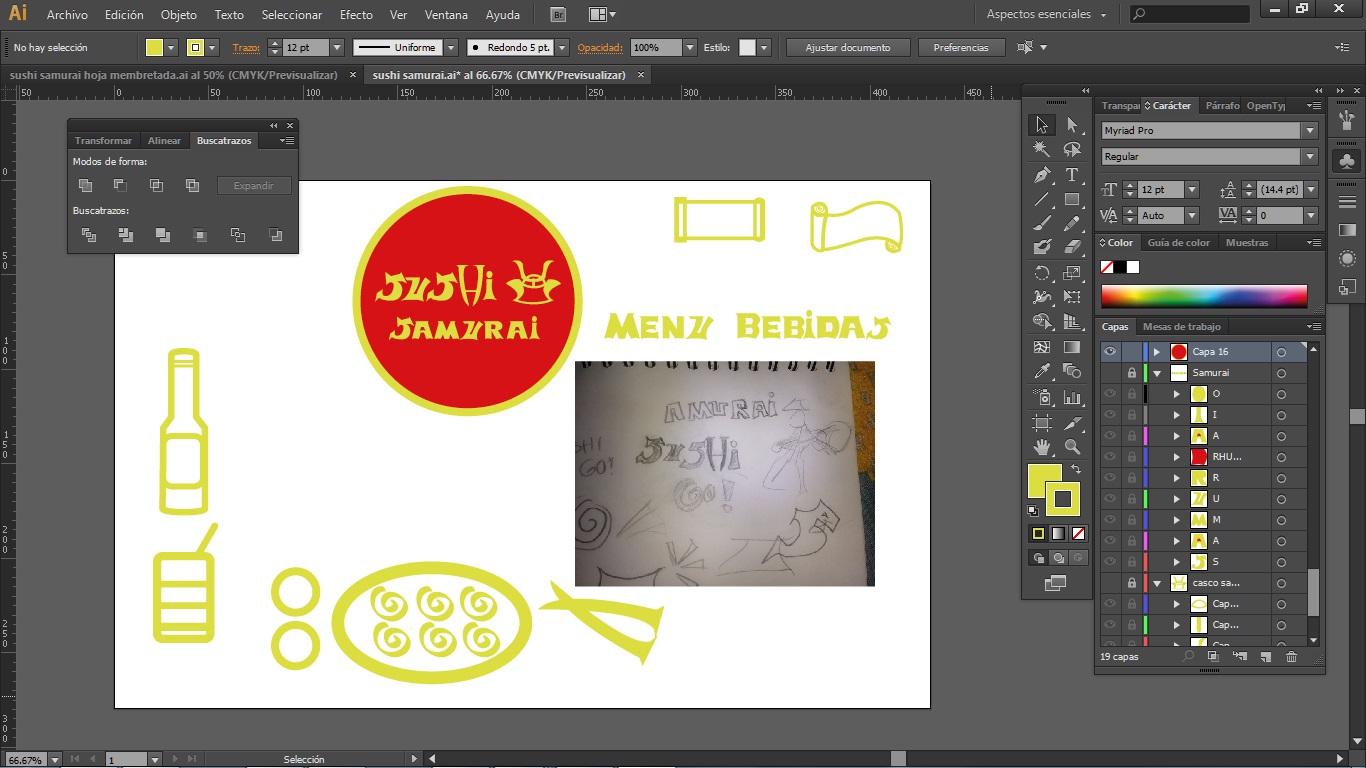1366x768 pixels.
Task: Toggle visibility of the M sublayer
Action: click(x=1109, y=520)
